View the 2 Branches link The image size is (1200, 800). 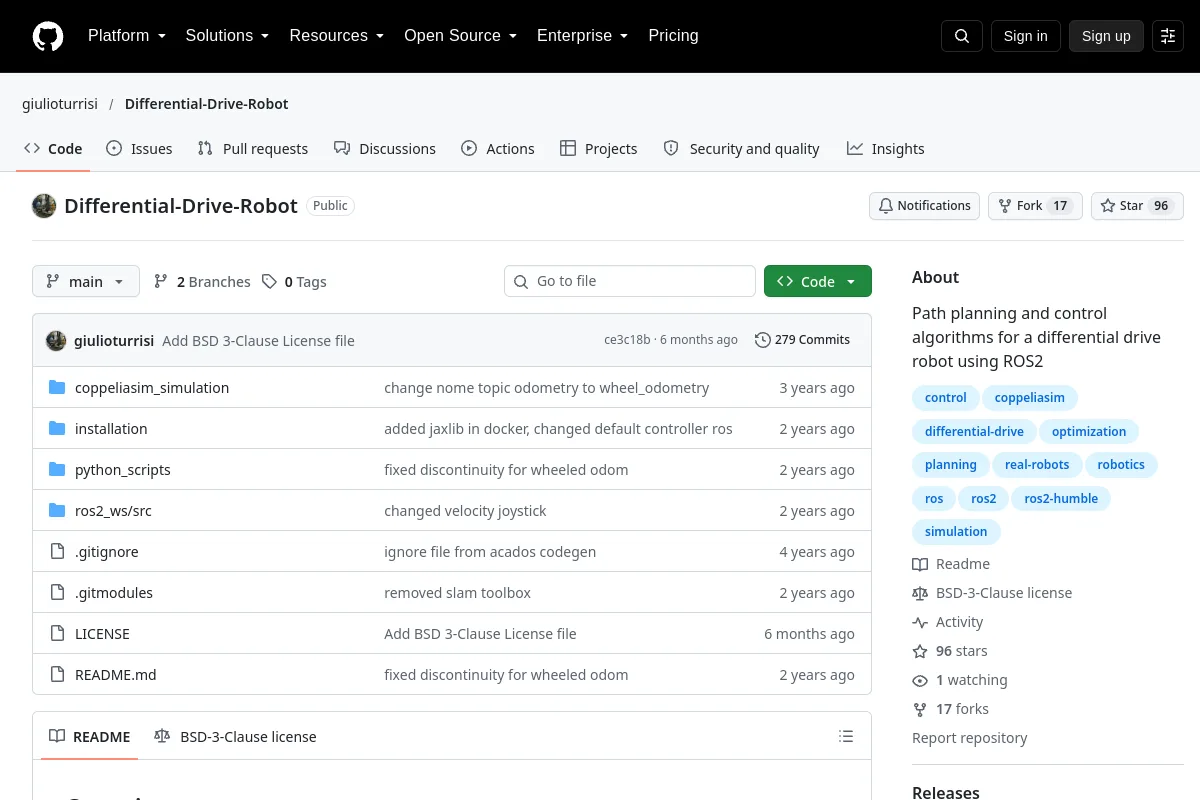point(202,282)
